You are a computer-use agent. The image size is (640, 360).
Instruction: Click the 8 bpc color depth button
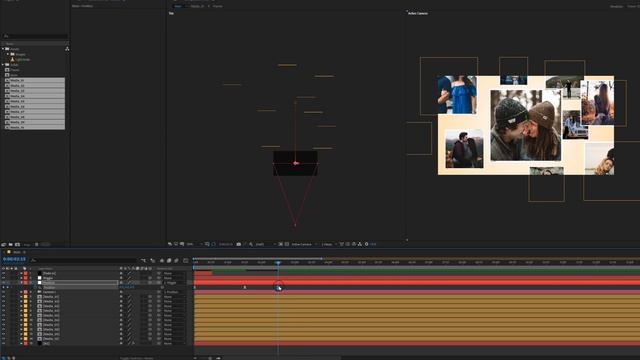27,244
